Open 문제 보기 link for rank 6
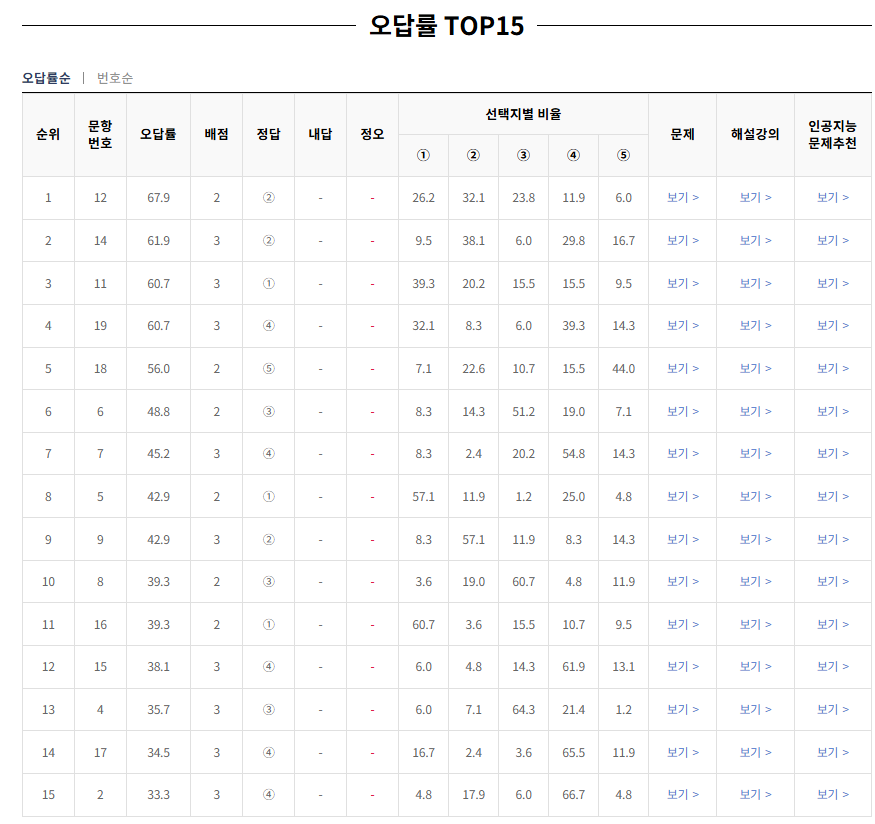Image resolution: width=875 pixels, height=824 pixels. click(x=682, y=411)
